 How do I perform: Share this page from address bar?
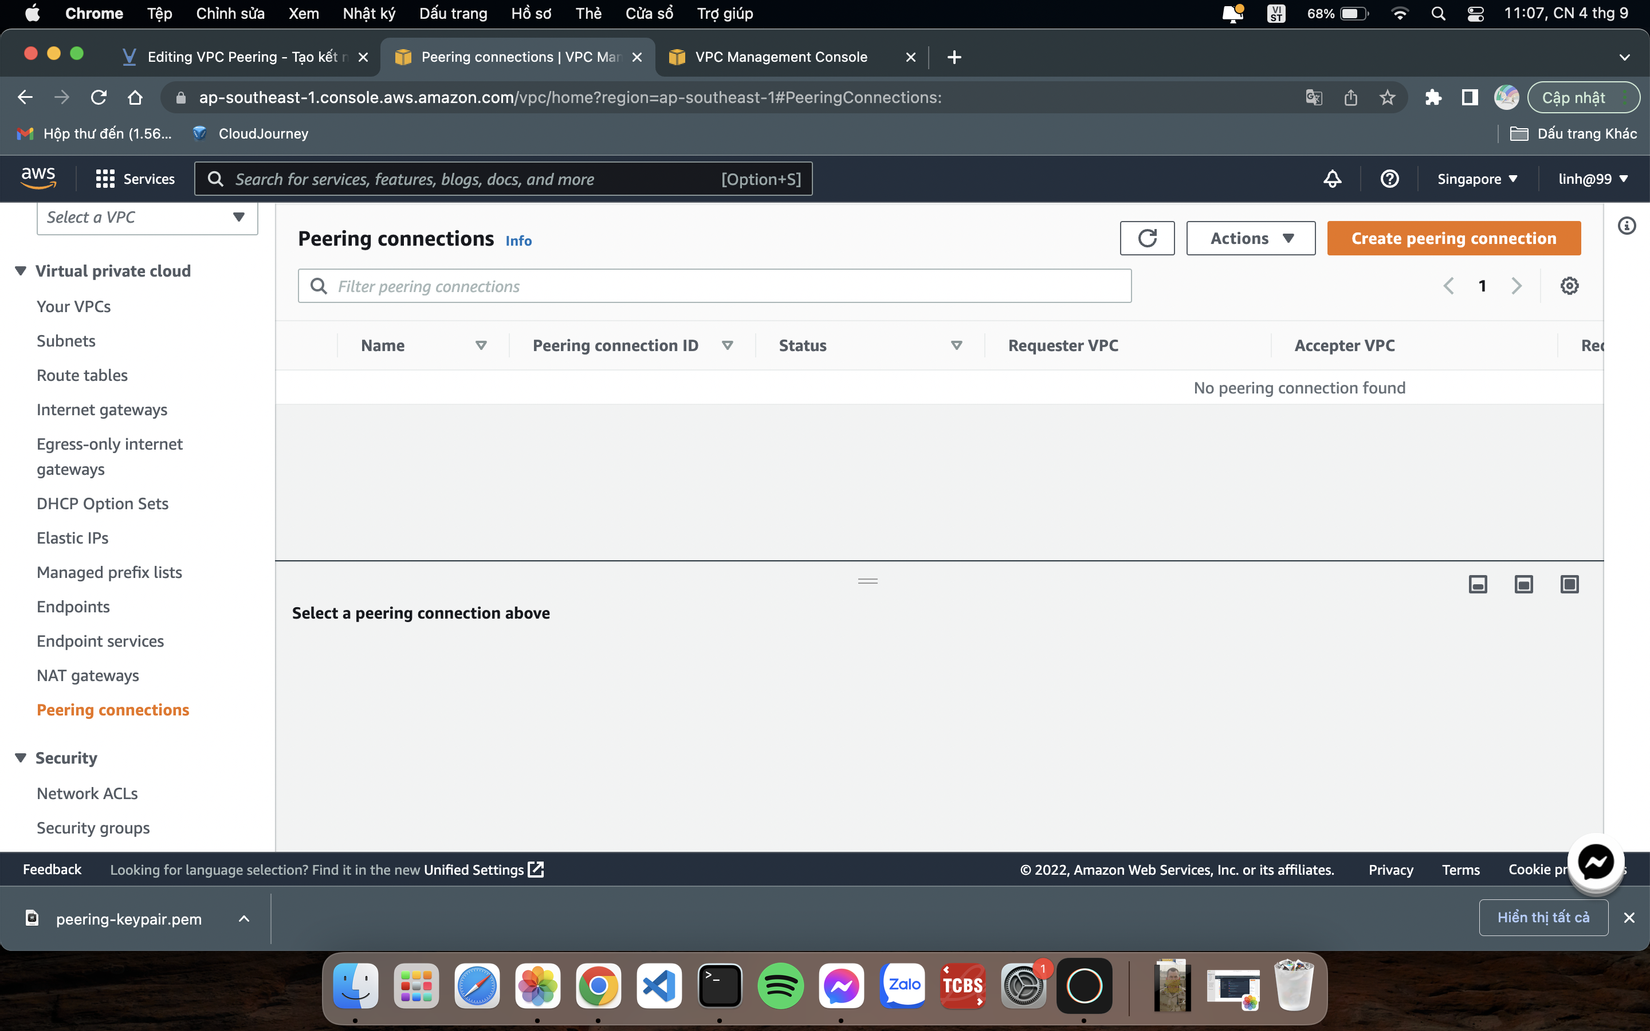pyautogui.click(x=1351, y=97)
